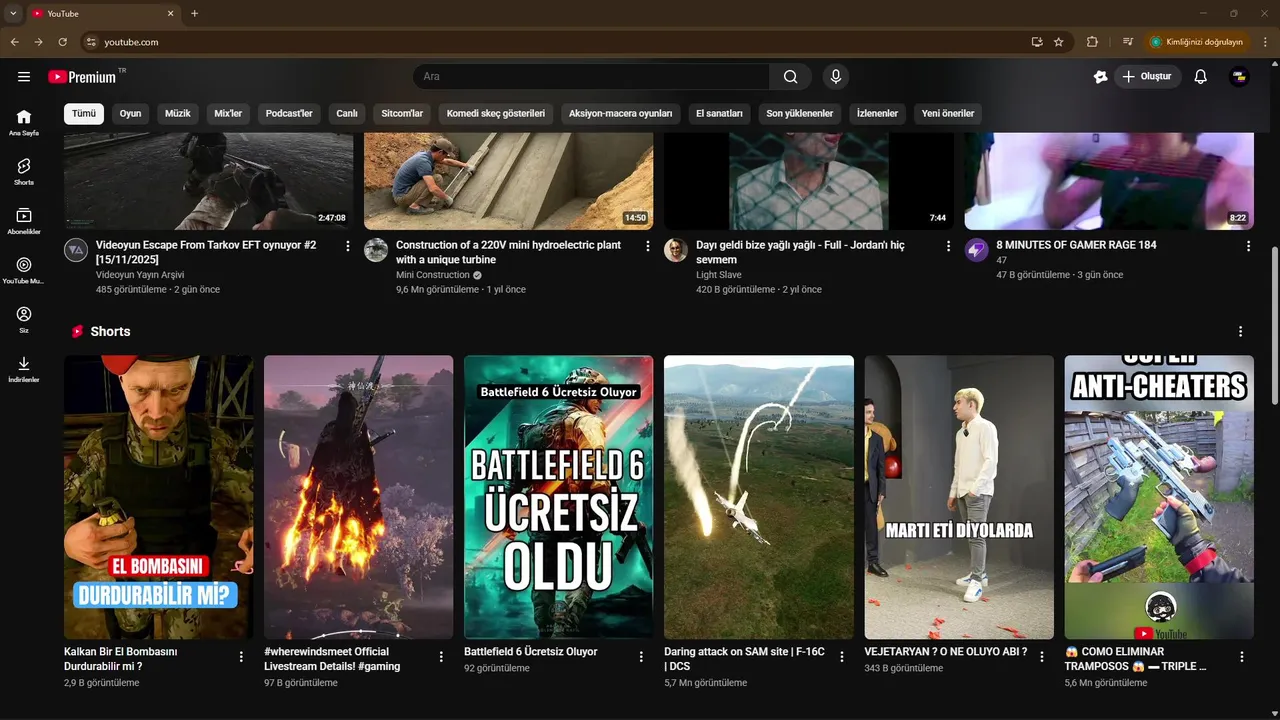Click the Oluştur create button
Screen dimensions: 1280x720
[1148, 77]
